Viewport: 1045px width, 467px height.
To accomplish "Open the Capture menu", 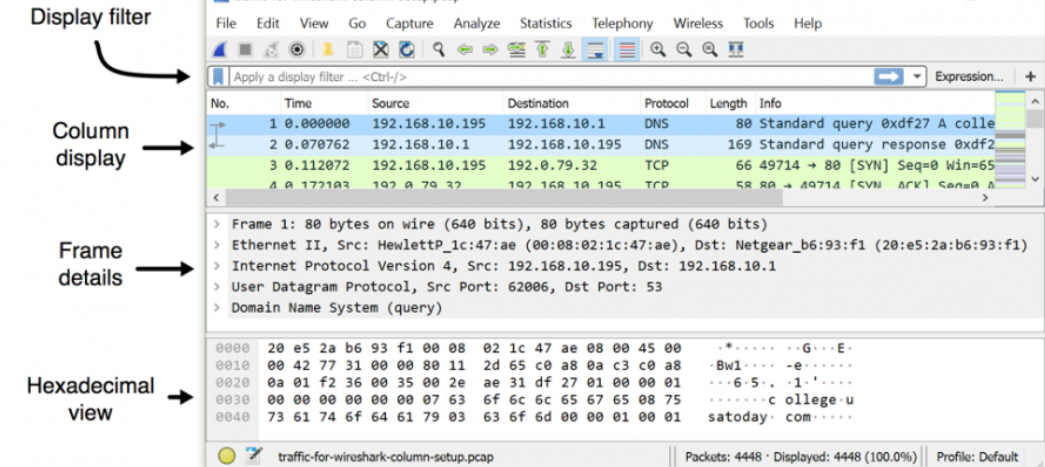I will 410,23.
